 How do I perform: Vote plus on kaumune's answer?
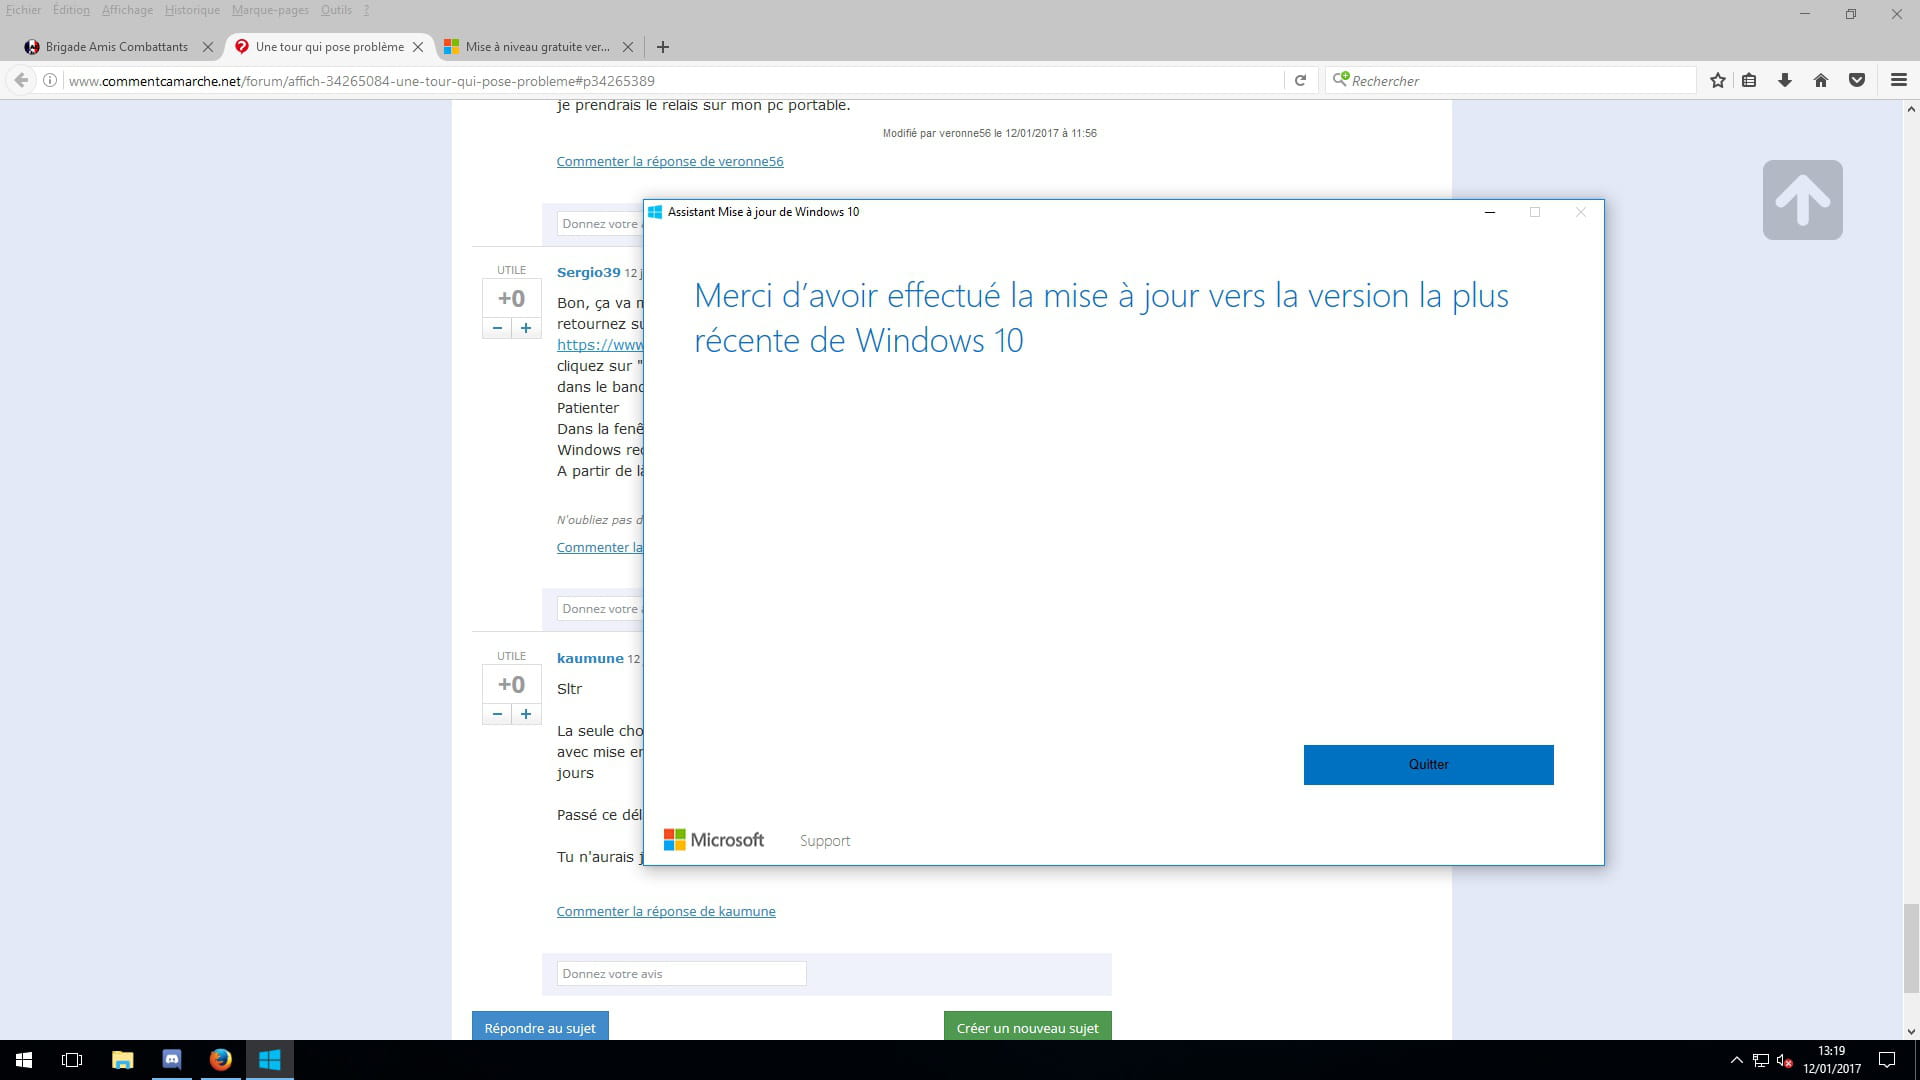[x=526, y=714]
